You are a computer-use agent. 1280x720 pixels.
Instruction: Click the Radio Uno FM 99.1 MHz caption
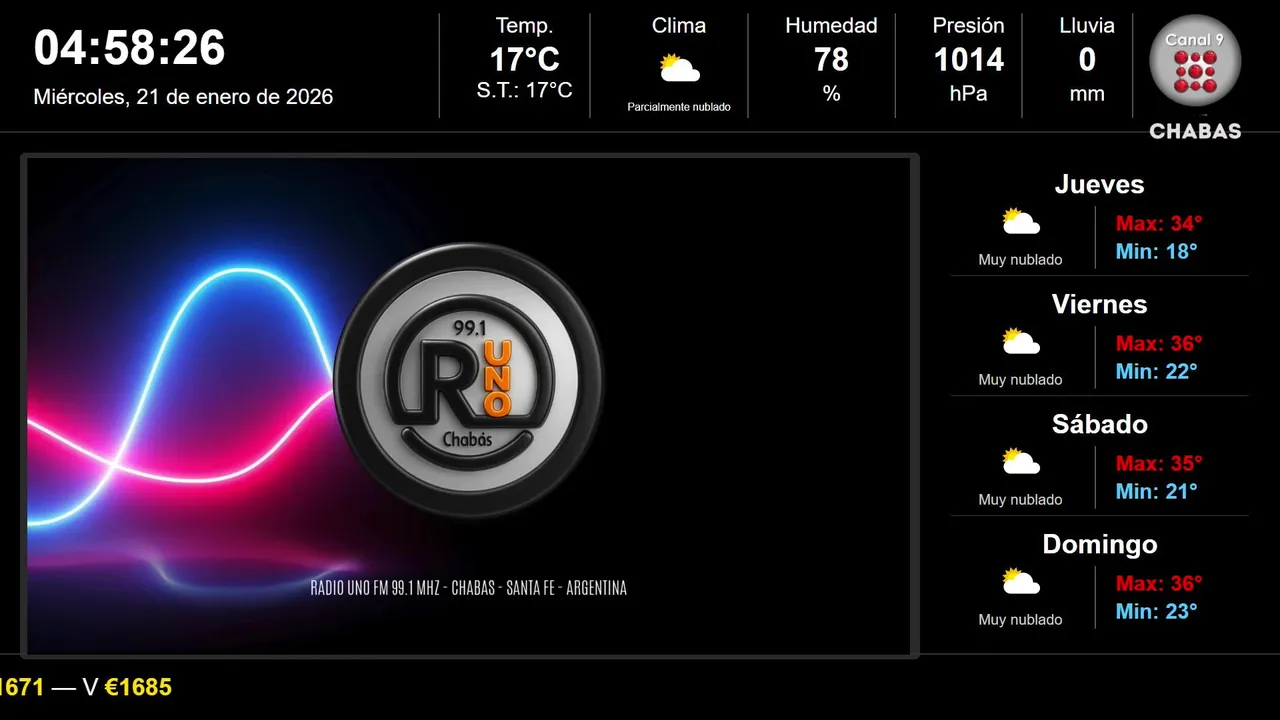click(x=469, y=588)
